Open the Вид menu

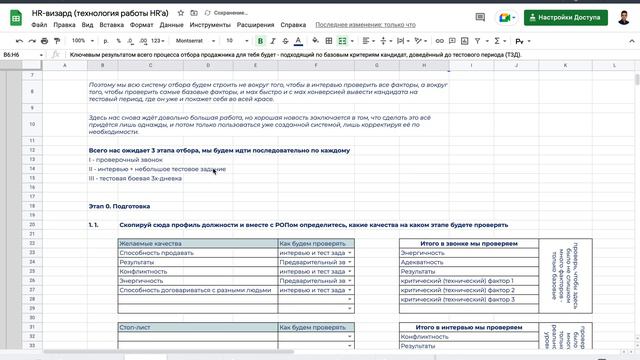coord(87,25)
